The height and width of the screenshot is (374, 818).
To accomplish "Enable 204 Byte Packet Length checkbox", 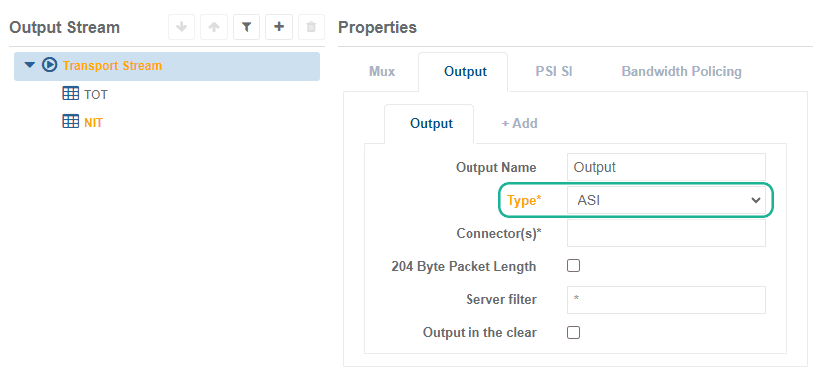I will coord(573,266).
